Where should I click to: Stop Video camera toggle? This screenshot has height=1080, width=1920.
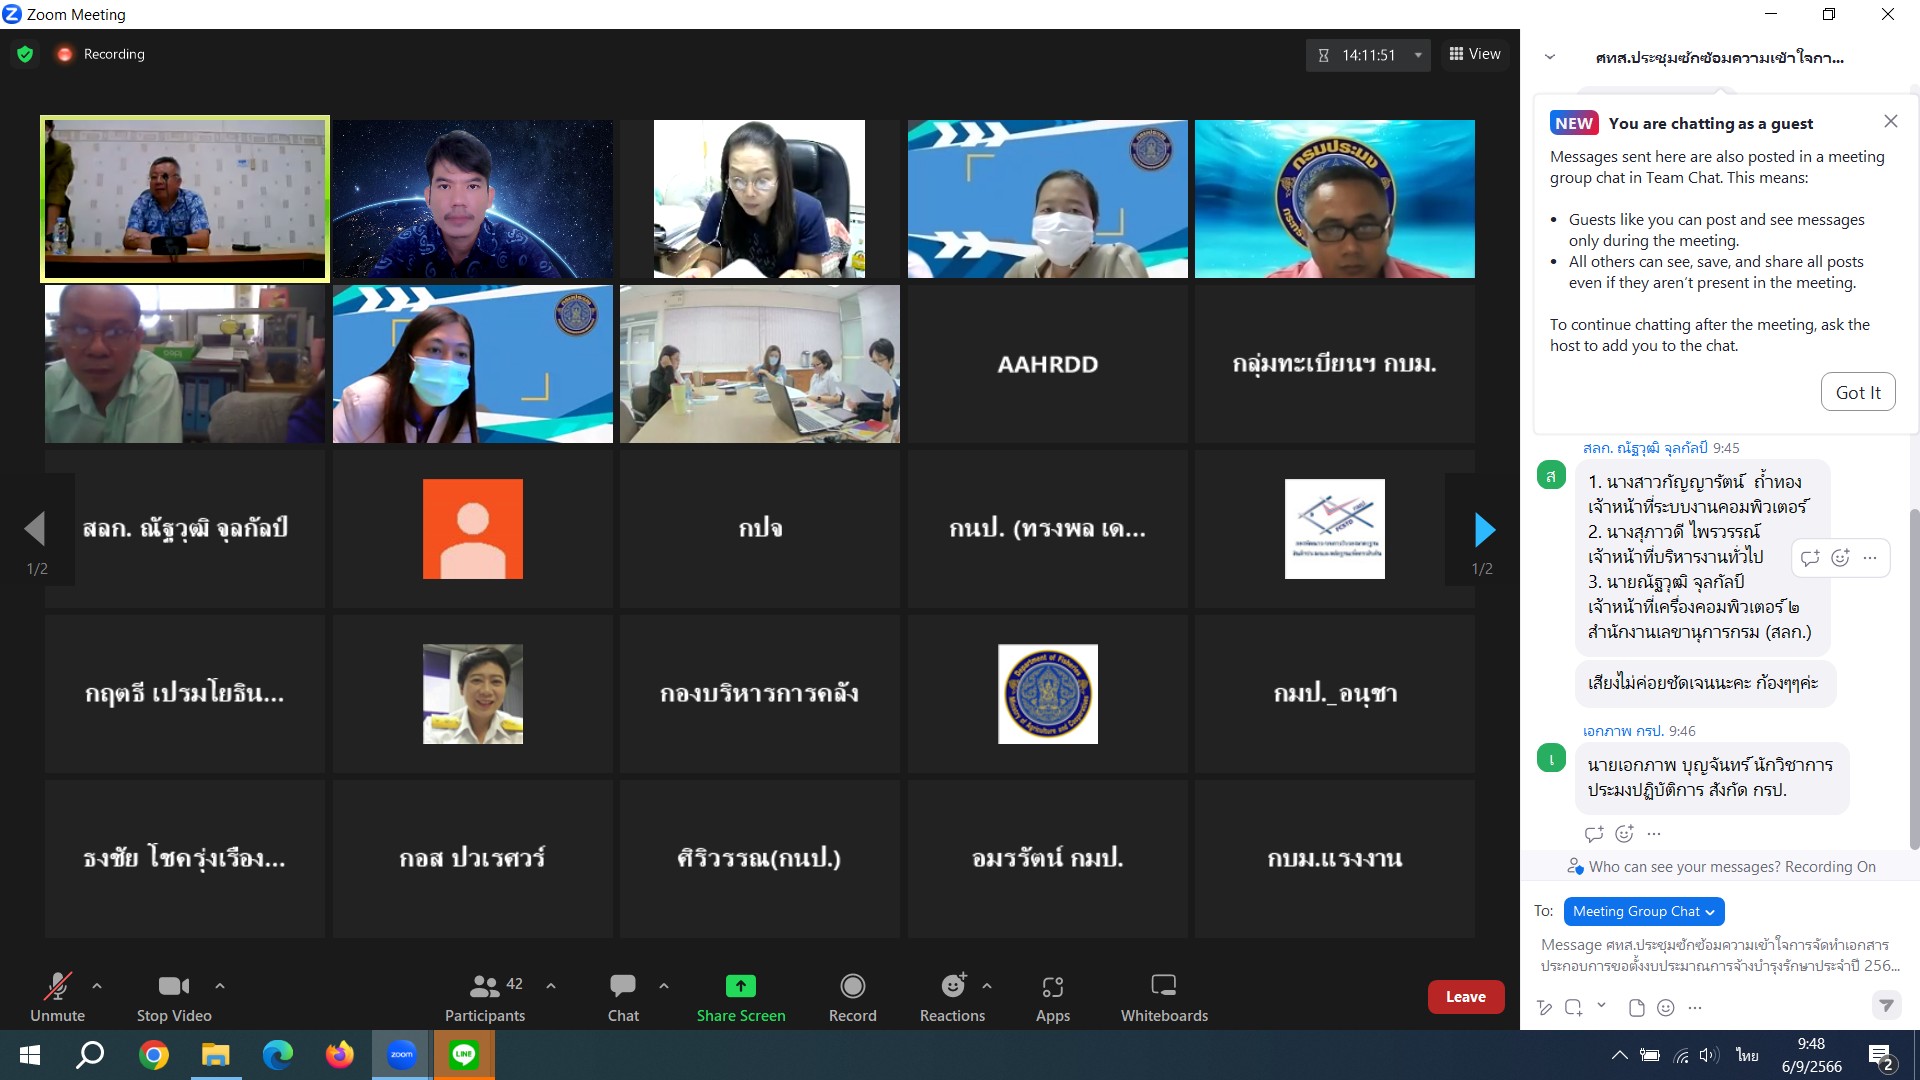coord(174,997)
